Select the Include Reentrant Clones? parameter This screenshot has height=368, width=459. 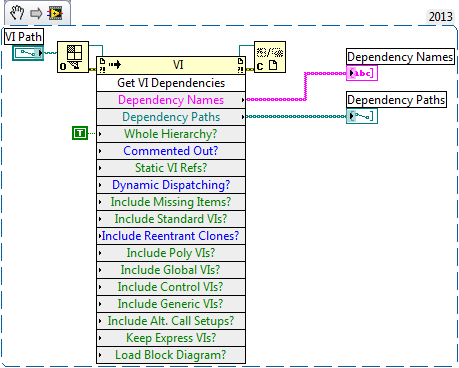pyautogui.click(x=171, y=236)
